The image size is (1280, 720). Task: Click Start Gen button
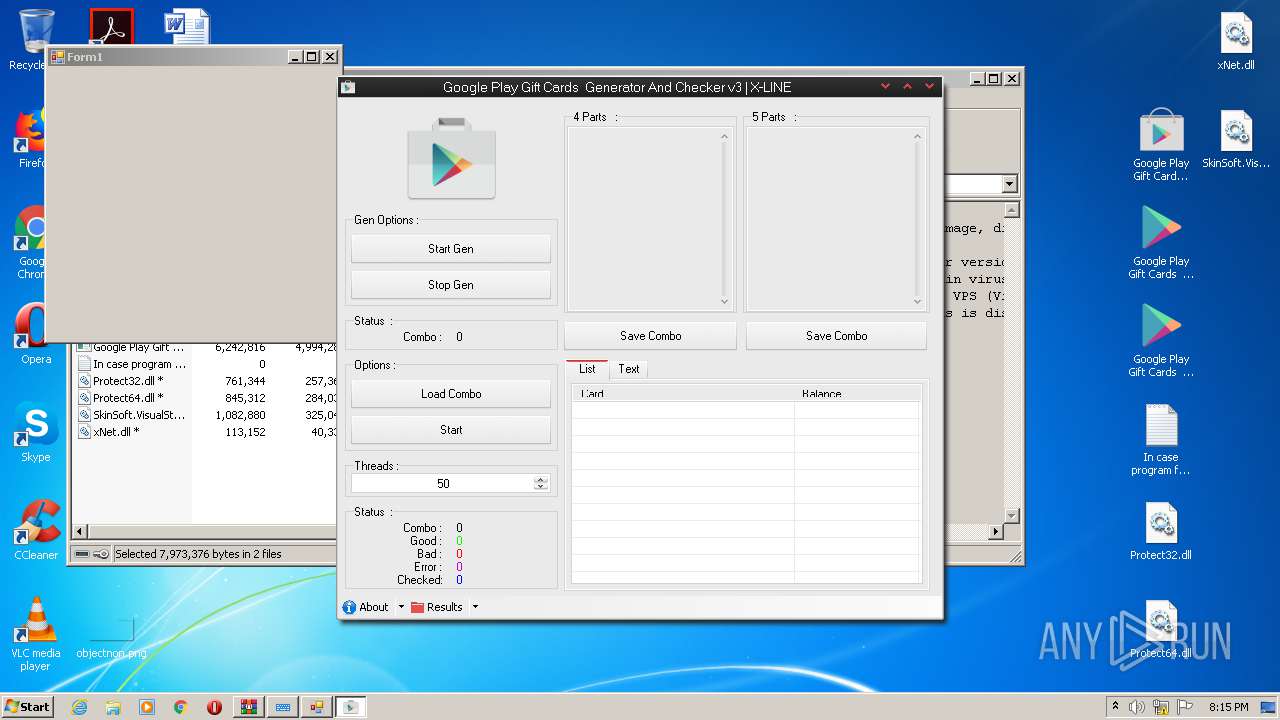[451, 249]
